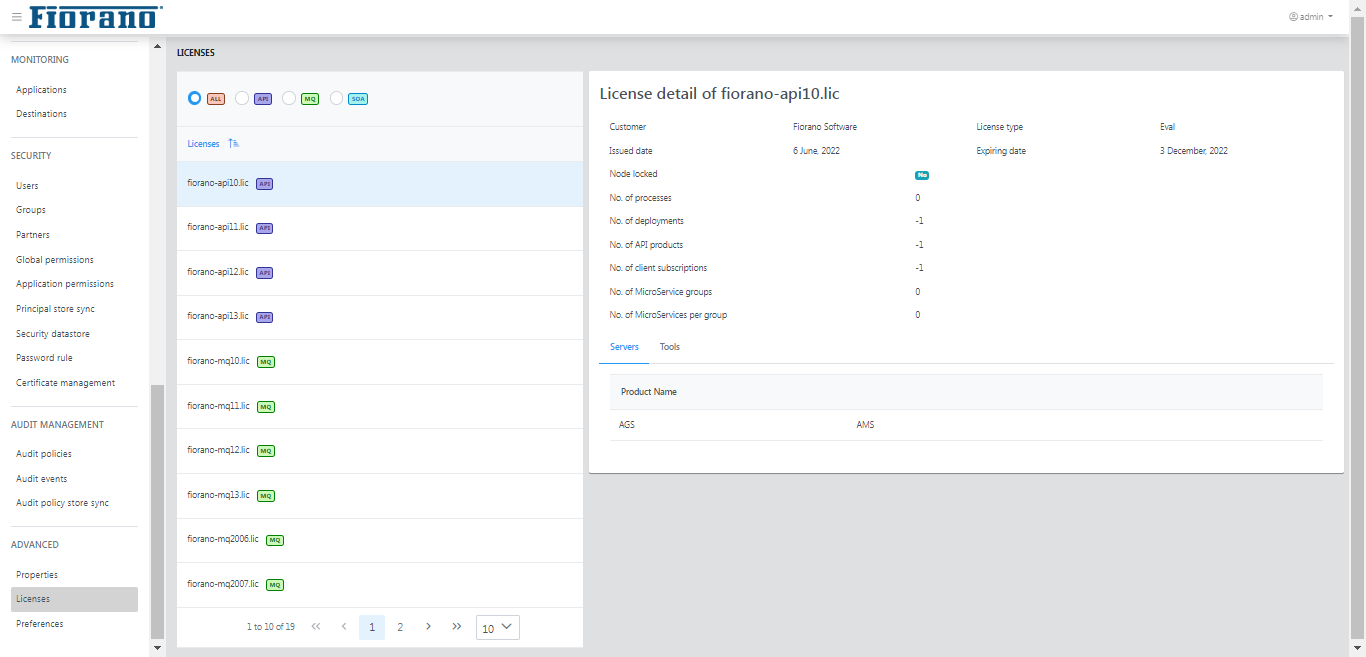Screen dimensions: 1366x657
Task: Open Security datastore page
Action: (x=53, y=334)
